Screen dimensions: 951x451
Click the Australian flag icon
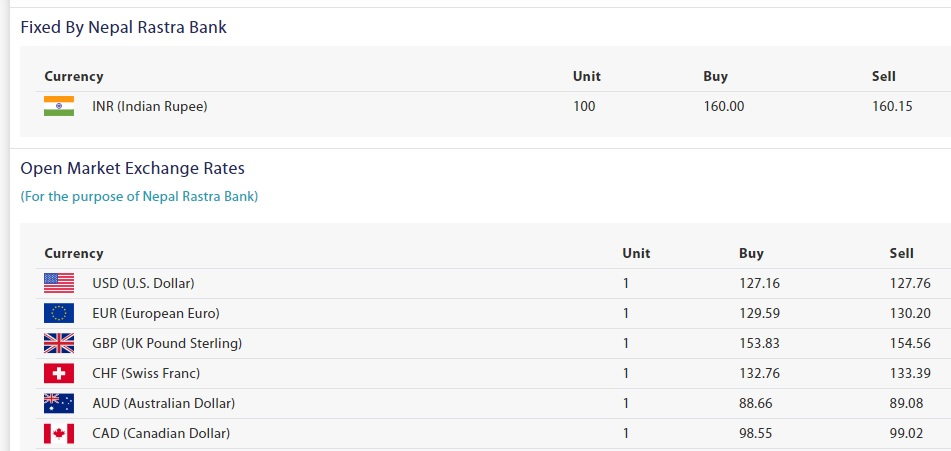point(59,403)
